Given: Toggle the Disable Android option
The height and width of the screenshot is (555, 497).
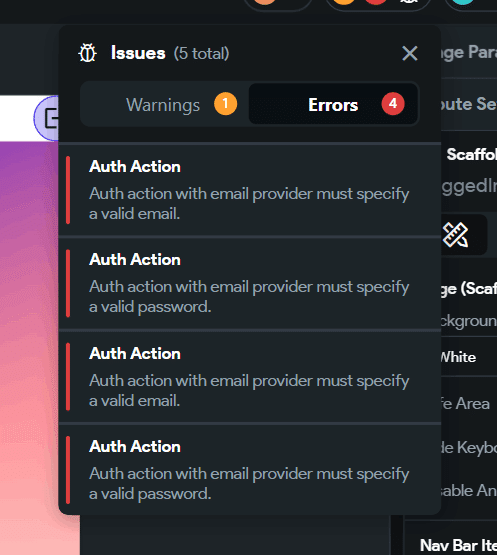Looking at the screenshot, I should pos(468,491).
